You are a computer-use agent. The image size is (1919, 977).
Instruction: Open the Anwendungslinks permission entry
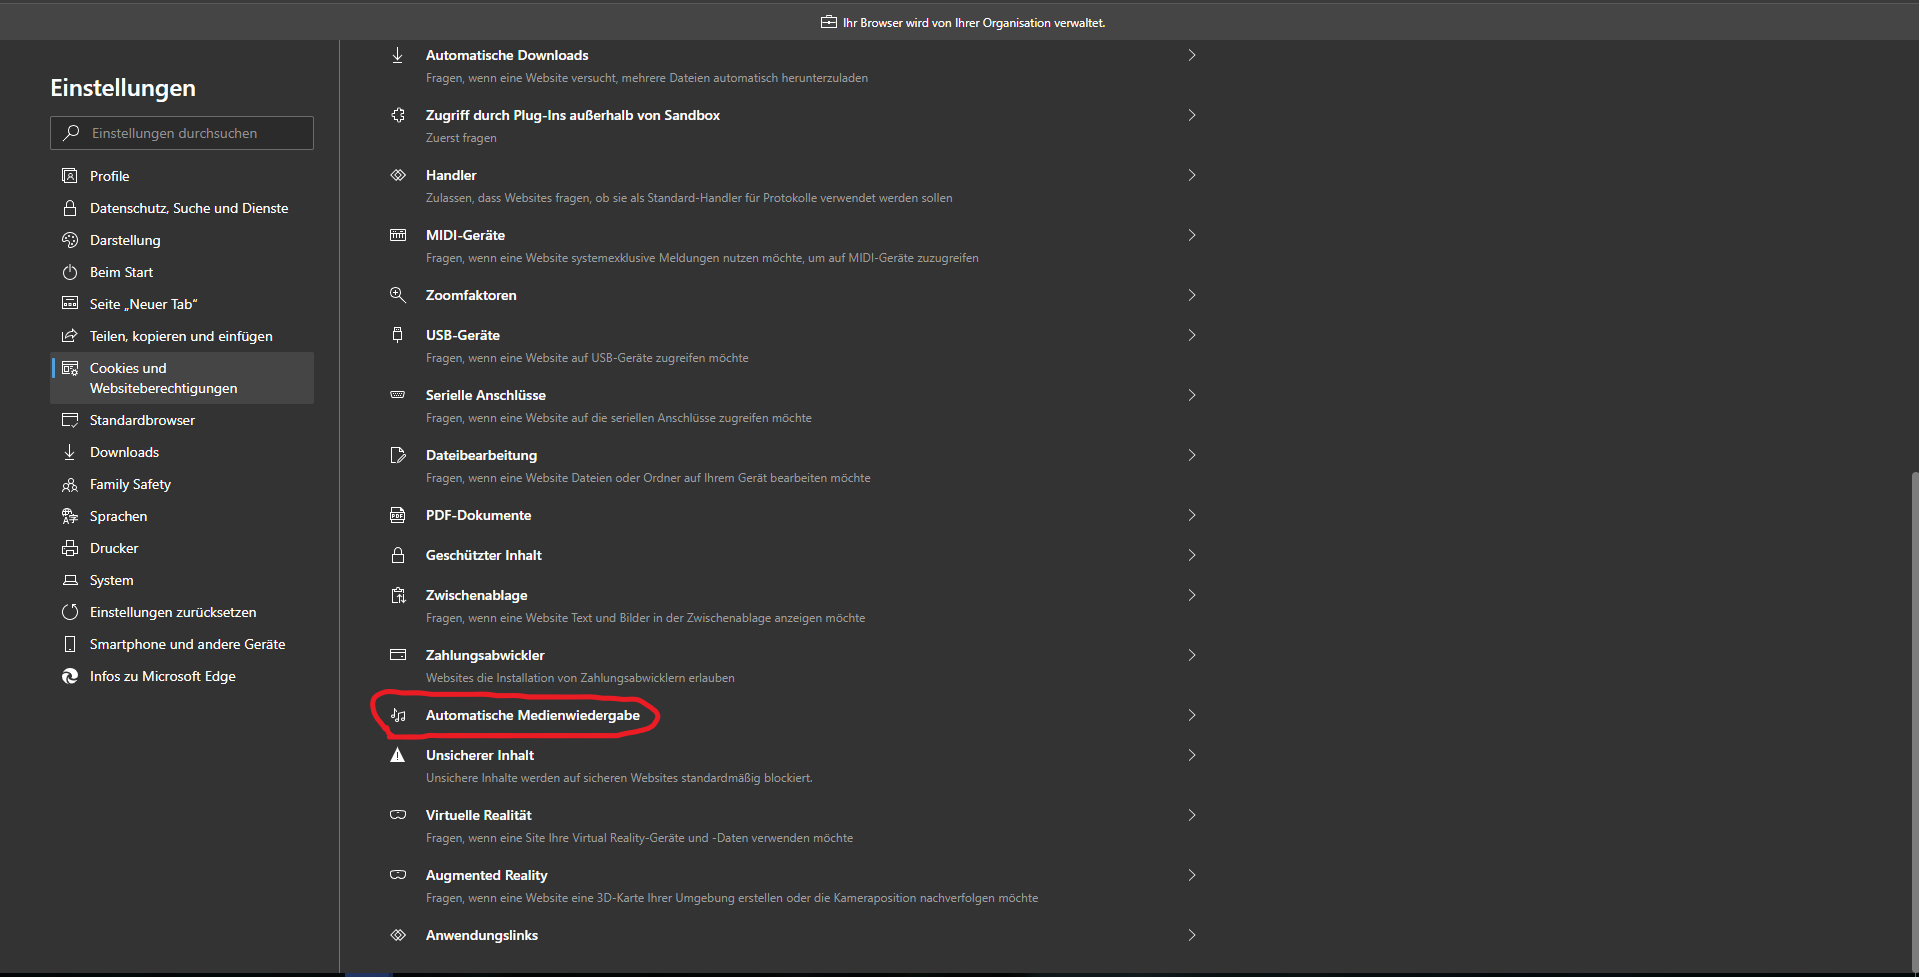tap(482, 935)
